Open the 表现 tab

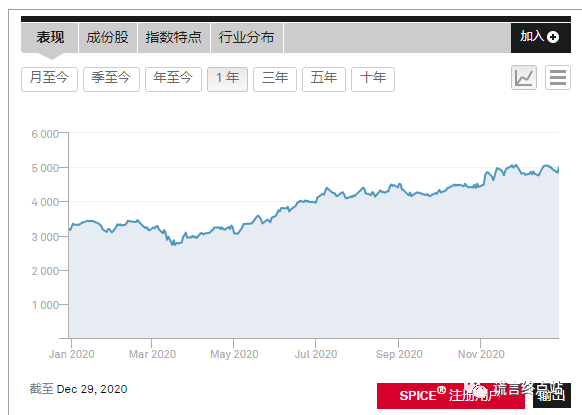(x=50, y=37)
